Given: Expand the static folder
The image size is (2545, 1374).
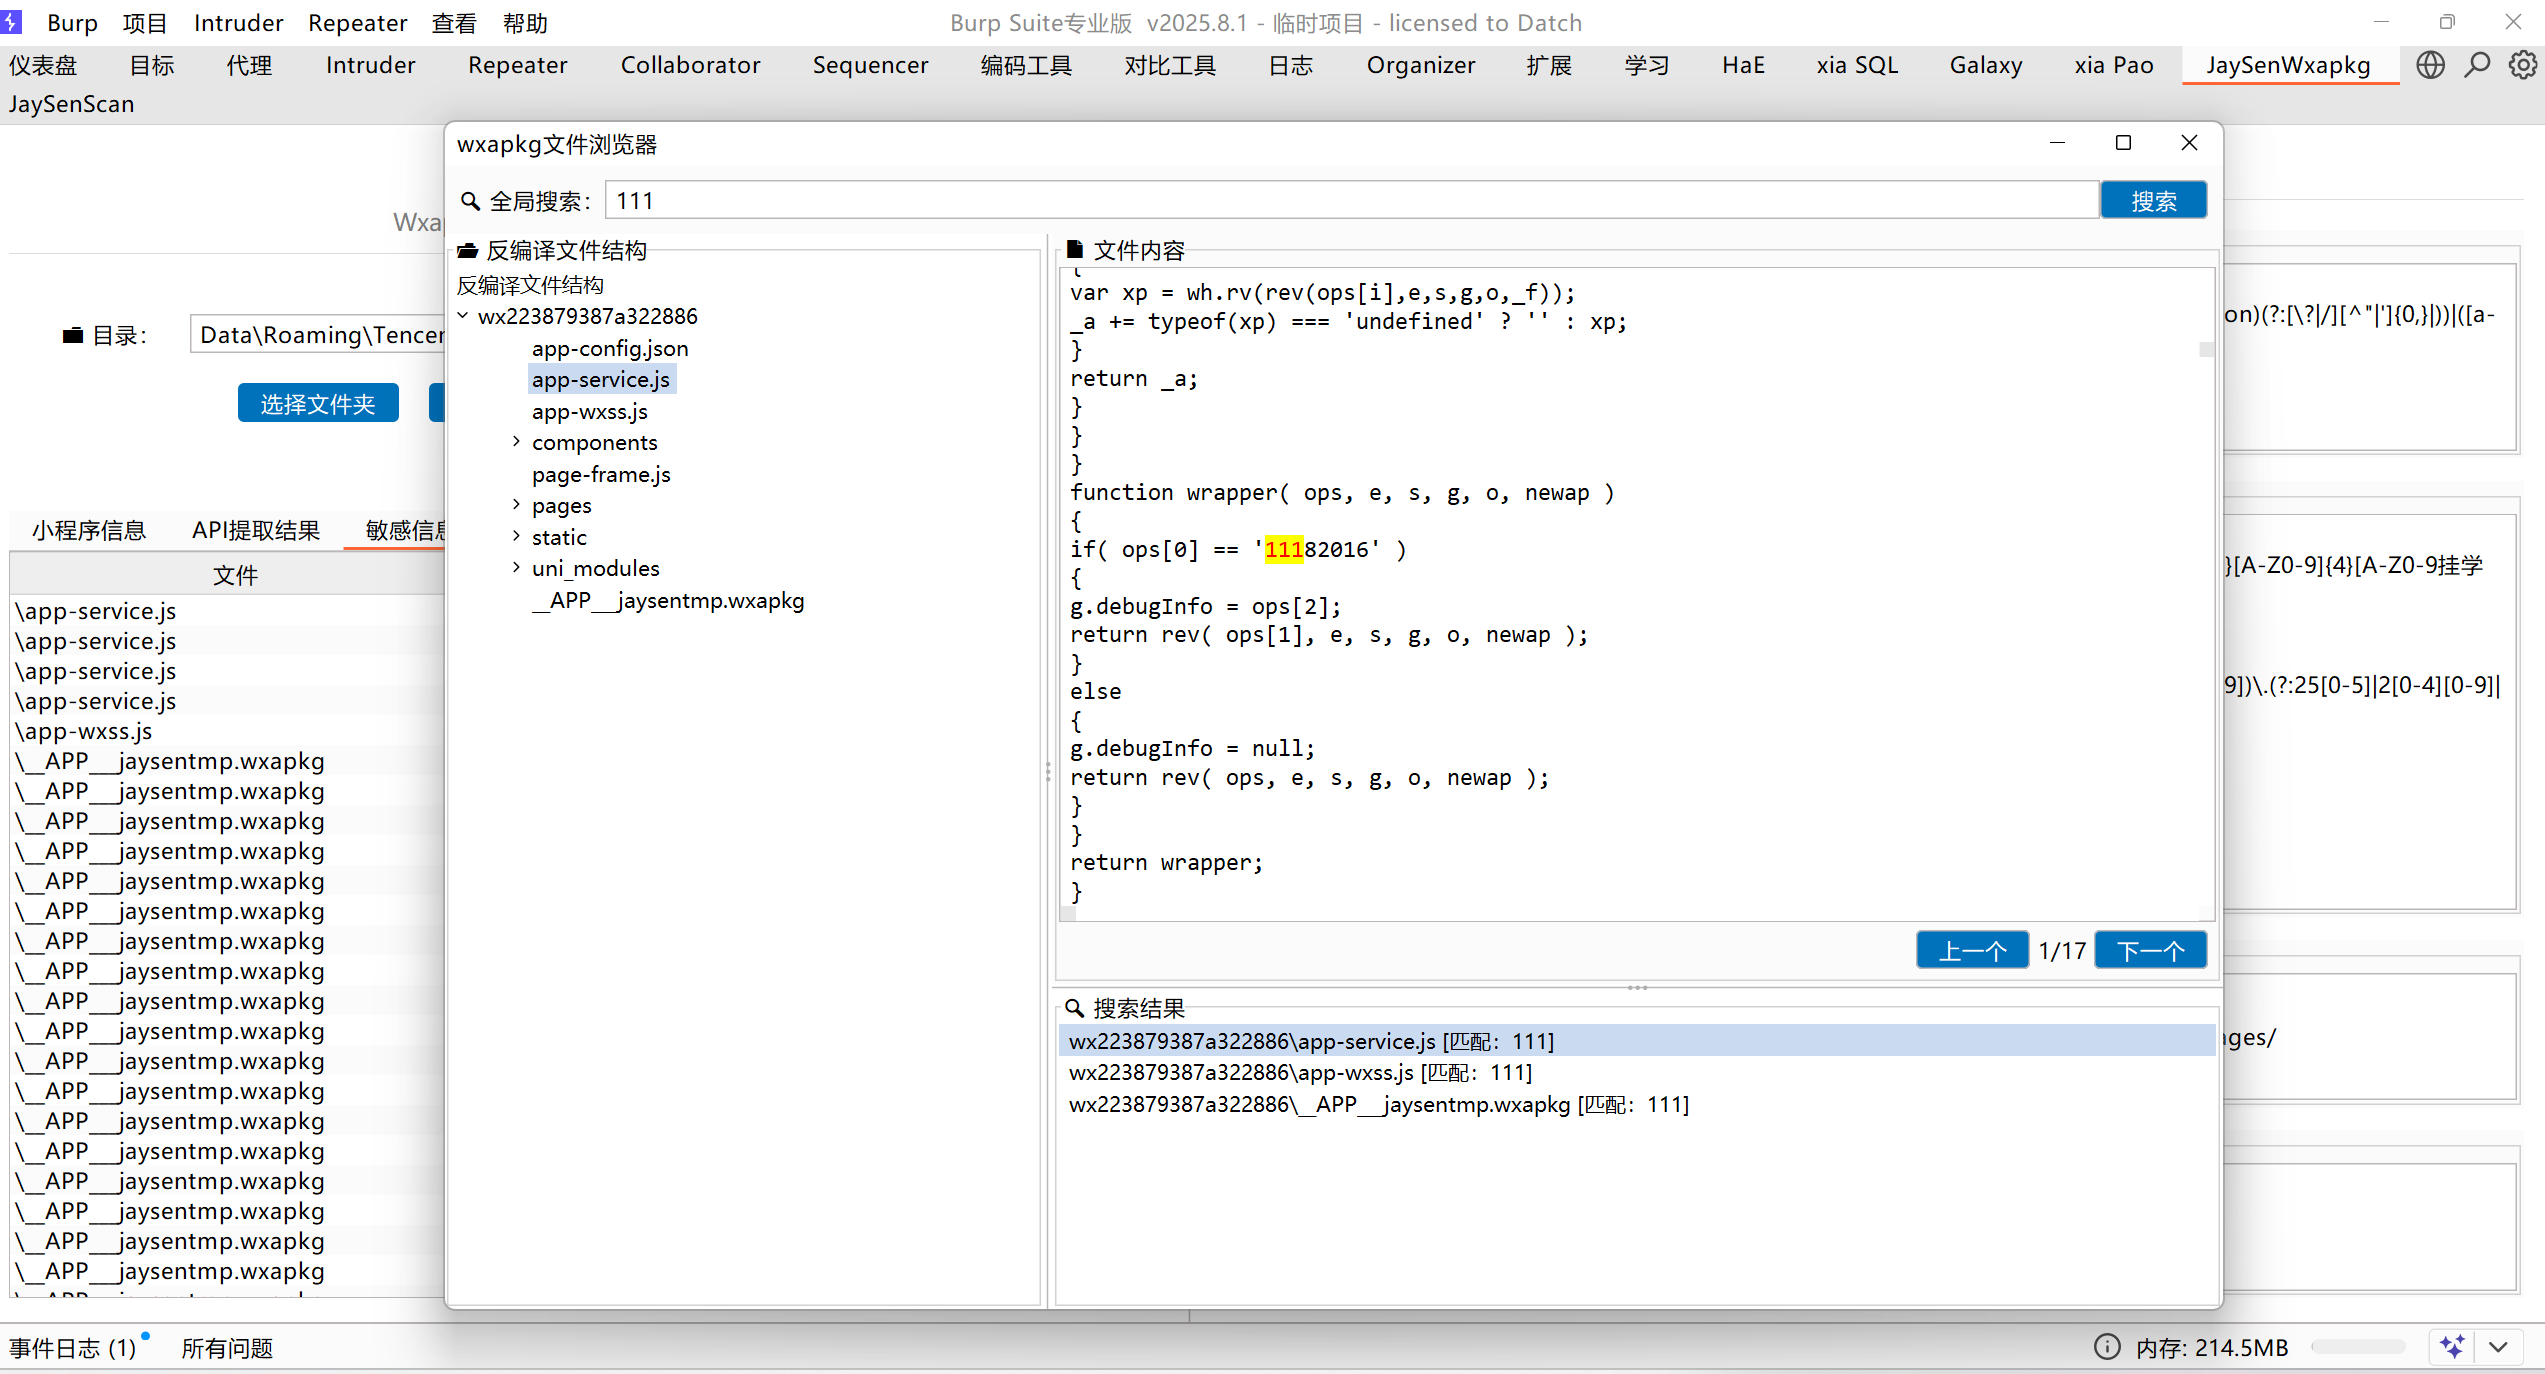Looking at the screenshot, I should point(516,537).
